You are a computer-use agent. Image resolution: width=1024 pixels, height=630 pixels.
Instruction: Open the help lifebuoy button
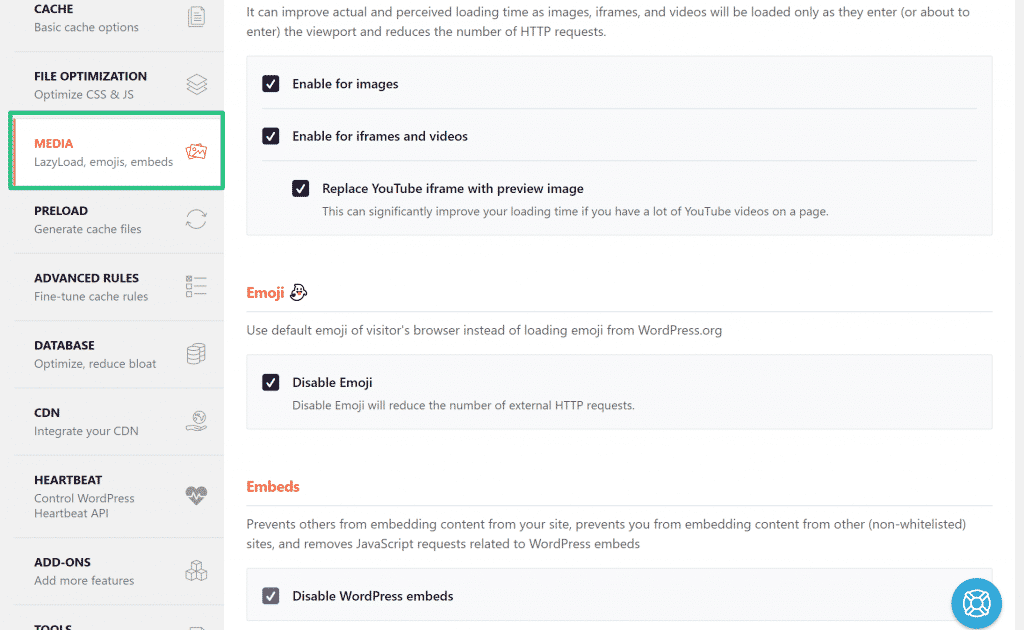point(976,603)
